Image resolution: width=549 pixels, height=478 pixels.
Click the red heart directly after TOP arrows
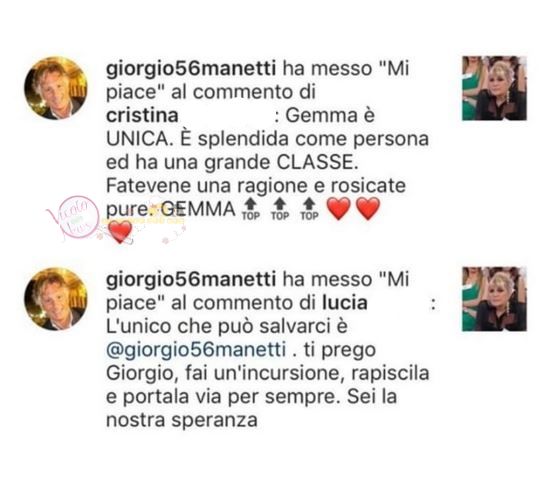[x=339, y=209]
